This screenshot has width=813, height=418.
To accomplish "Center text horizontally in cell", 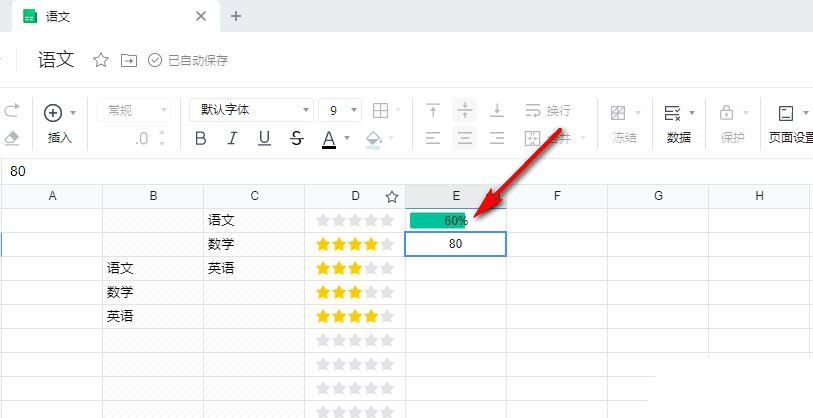I will [465, 139].
